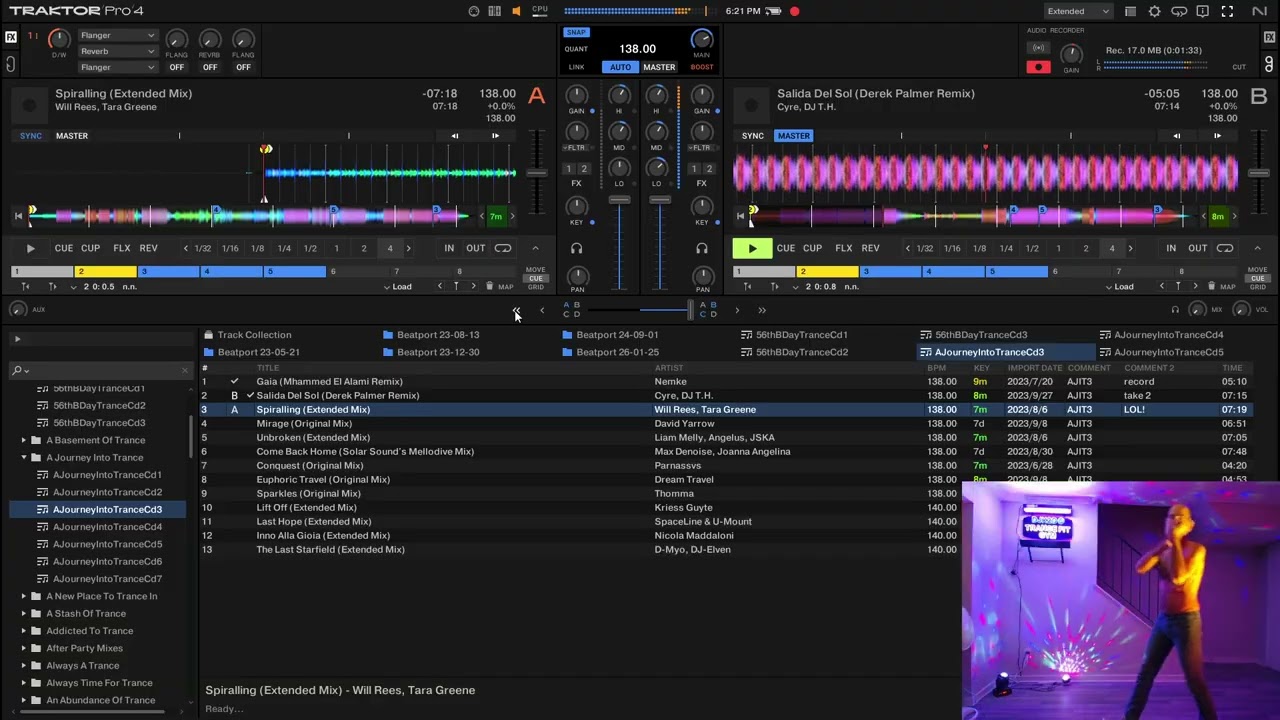The height and width of the screenshot is (720, 1280).
Task: Open the Load dropdown on deck B
Action: (1119, 287)
